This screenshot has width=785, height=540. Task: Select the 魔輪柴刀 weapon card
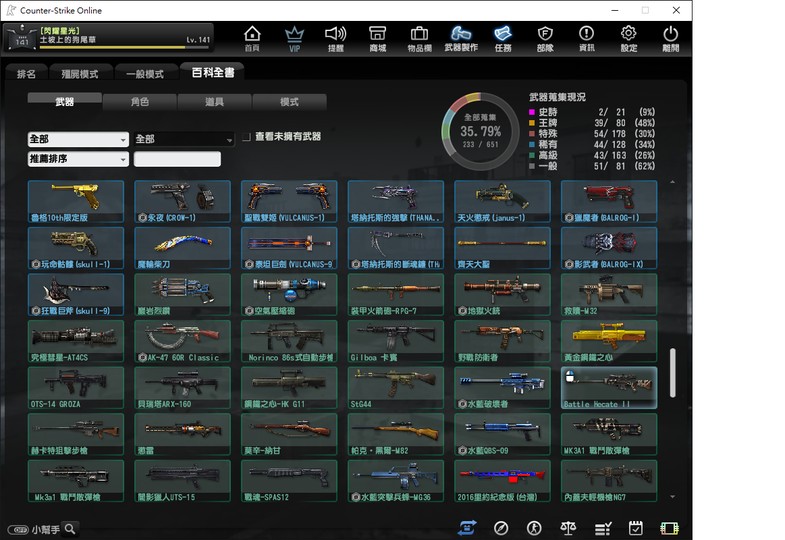point(182,248)
